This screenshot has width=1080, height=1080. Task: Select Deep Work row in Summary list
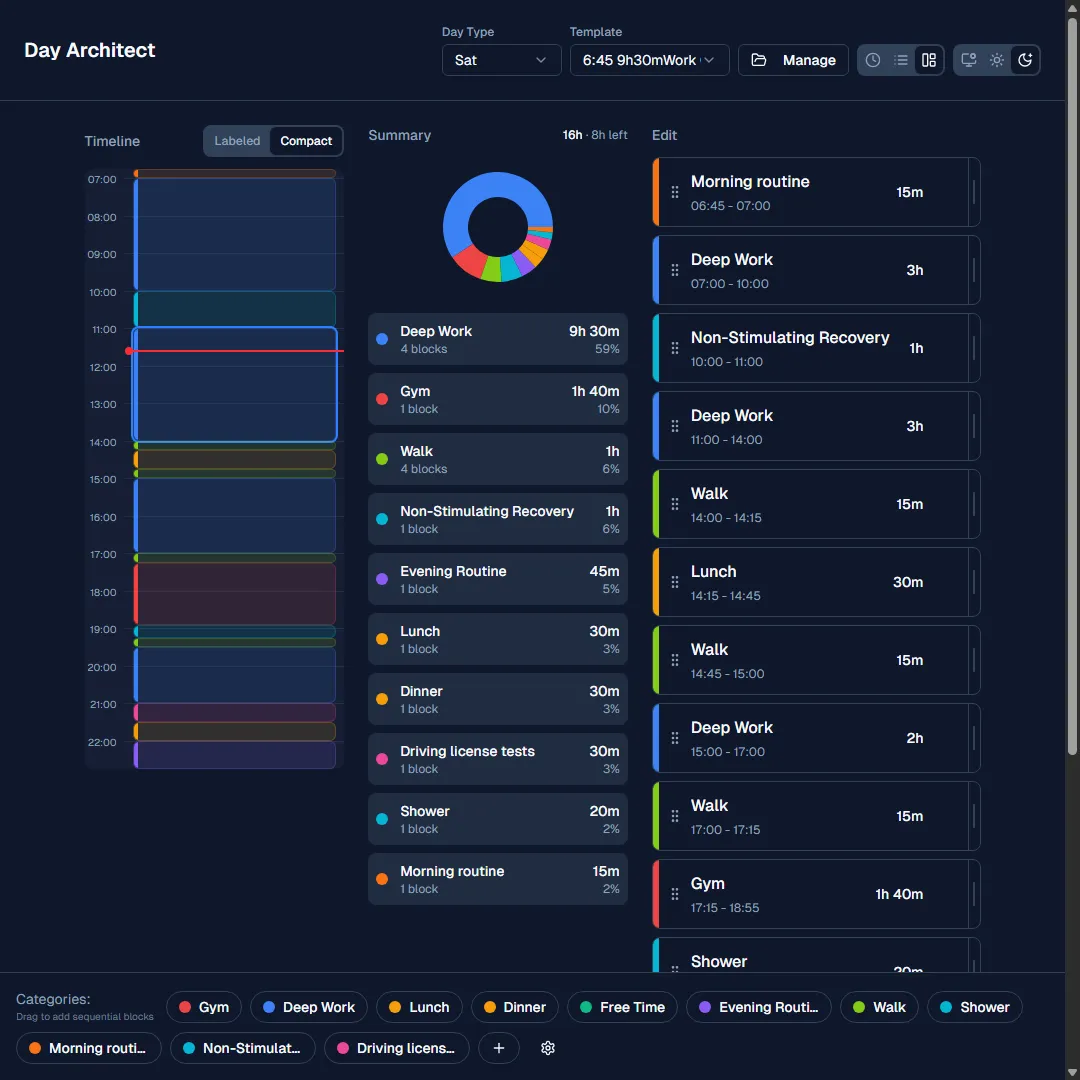pos(497,339)
